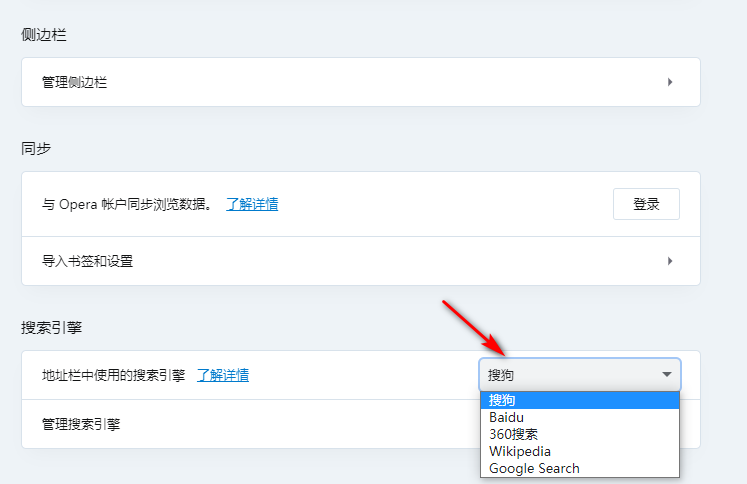The image size is (747, 484).
Task: Open 管理搜索引擎 row
Action: 251,424
